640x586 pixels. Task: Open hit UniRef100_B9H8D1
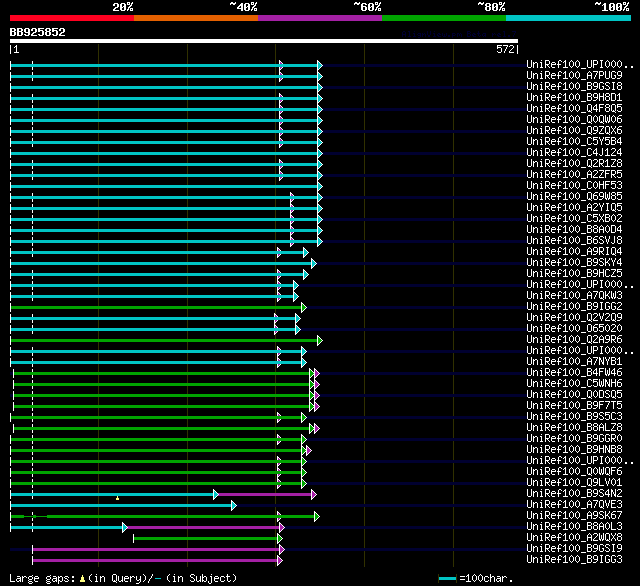click(574, 97)
